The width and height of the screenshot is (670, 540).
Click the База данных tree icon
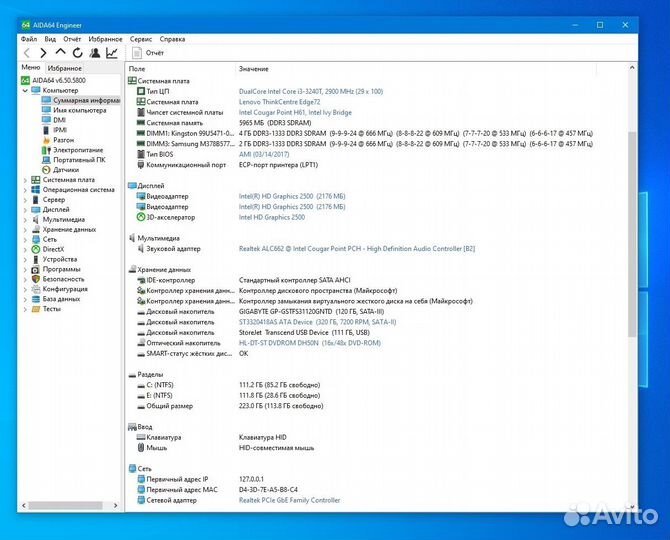[36, 299]
